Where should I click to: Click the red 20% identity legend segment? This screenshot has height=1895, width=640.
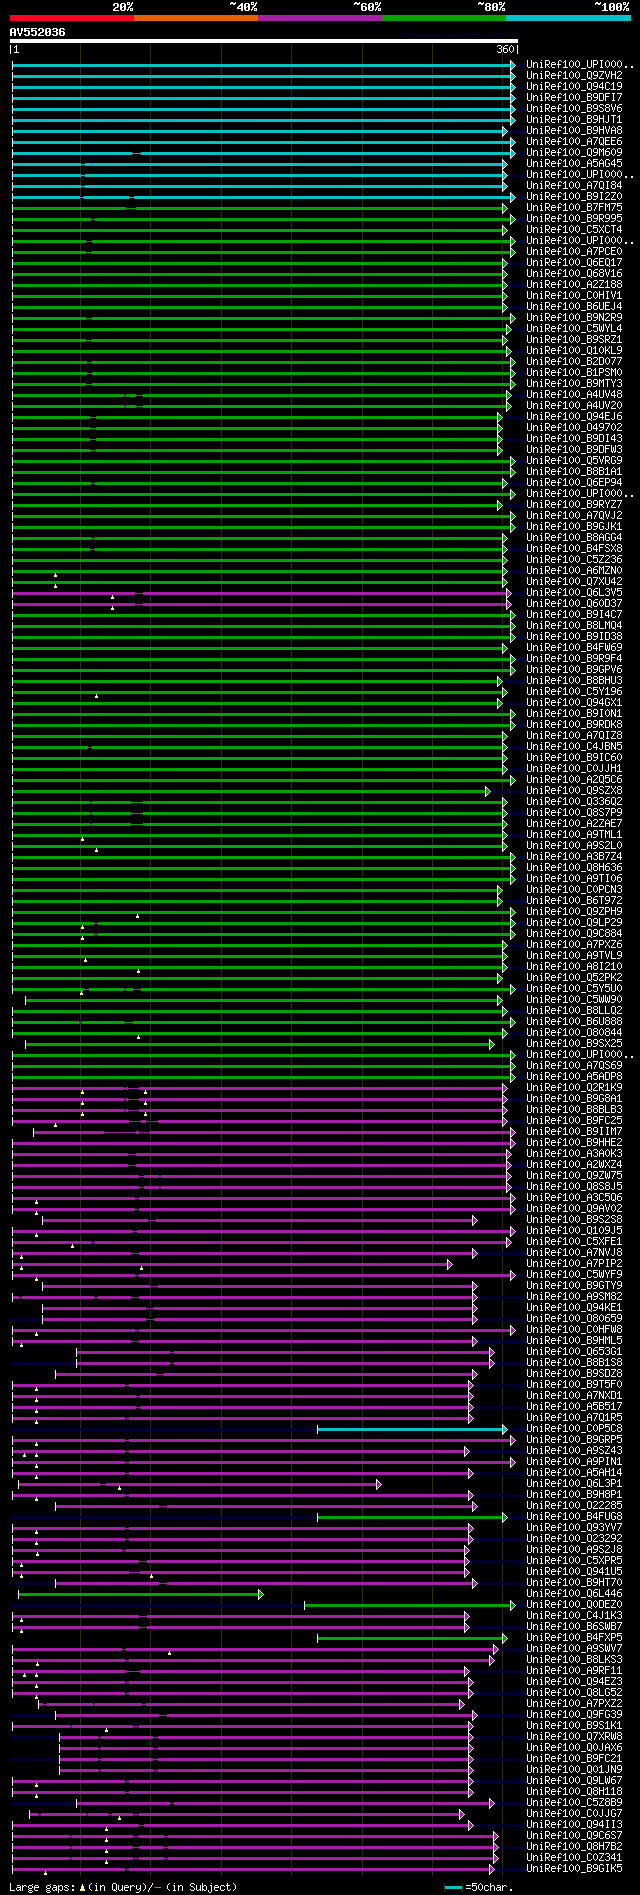71,18
